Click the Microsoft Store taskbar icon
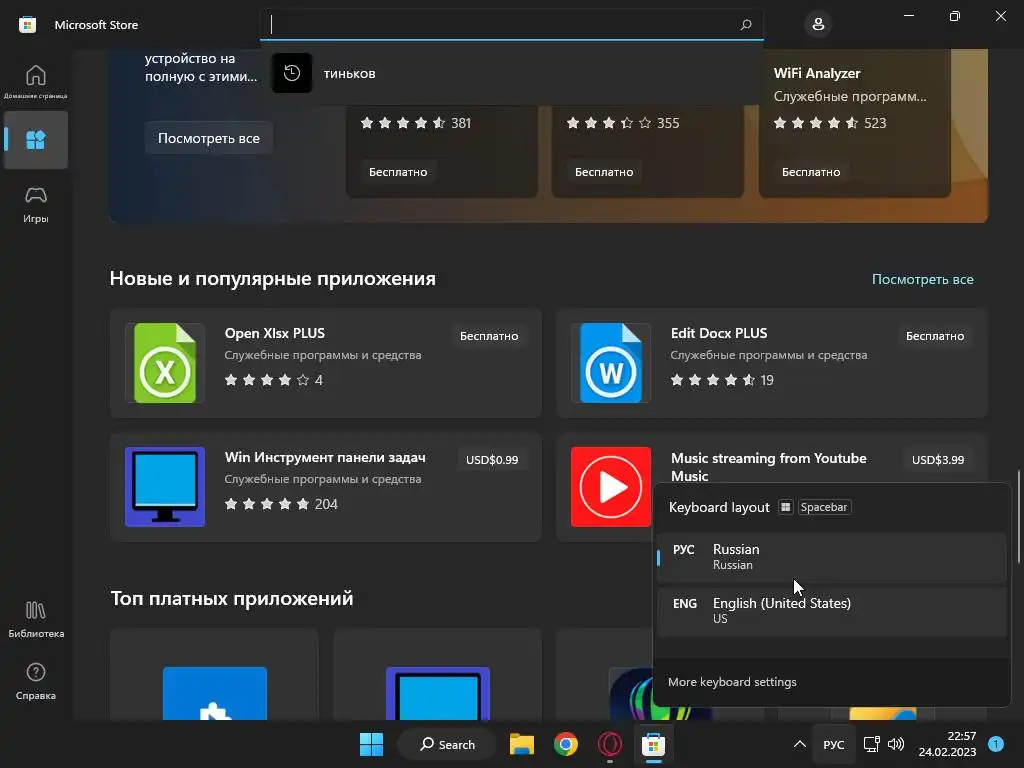1024x768 pixels. (x=653, y=744)
